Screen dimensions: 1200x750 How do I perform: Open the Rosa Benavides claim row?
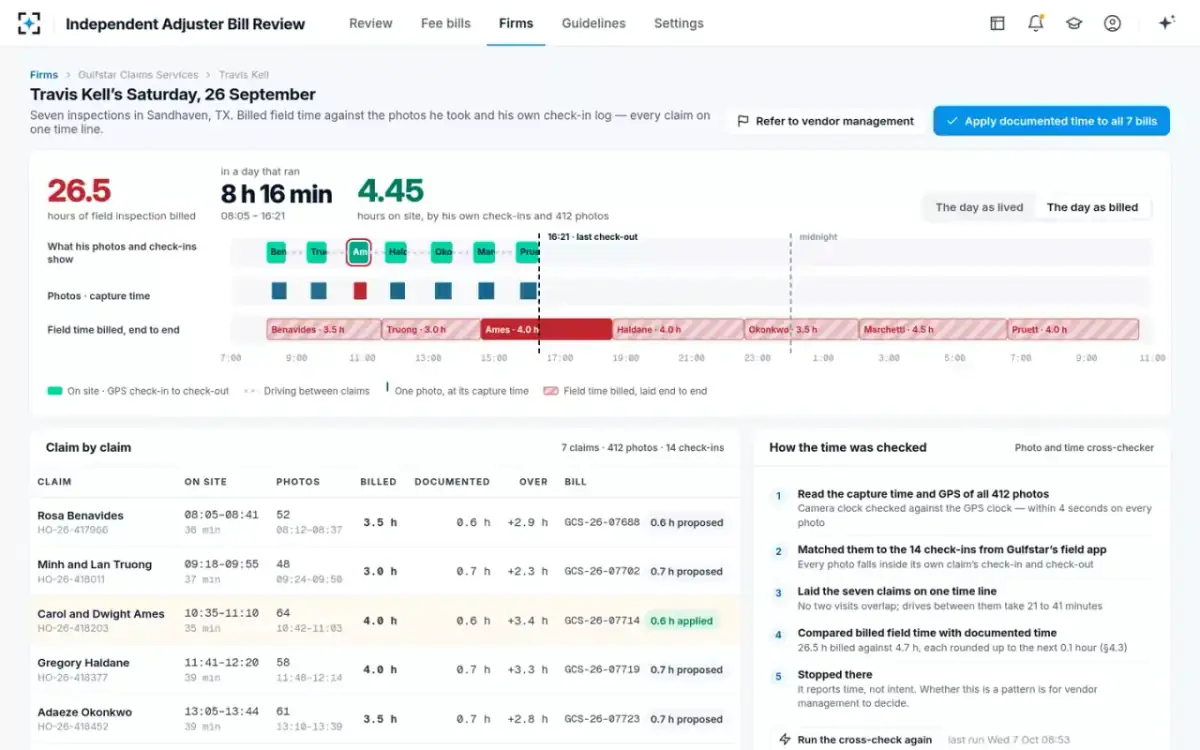pyautogui.click(x=385, y=522)
